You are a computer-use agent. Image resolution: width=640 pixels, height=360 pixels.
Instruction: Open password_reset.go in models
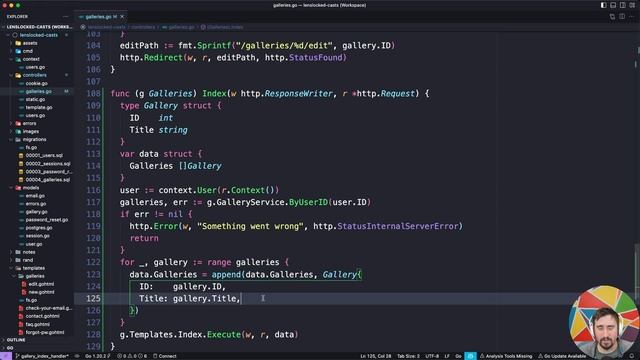[47, 220]
